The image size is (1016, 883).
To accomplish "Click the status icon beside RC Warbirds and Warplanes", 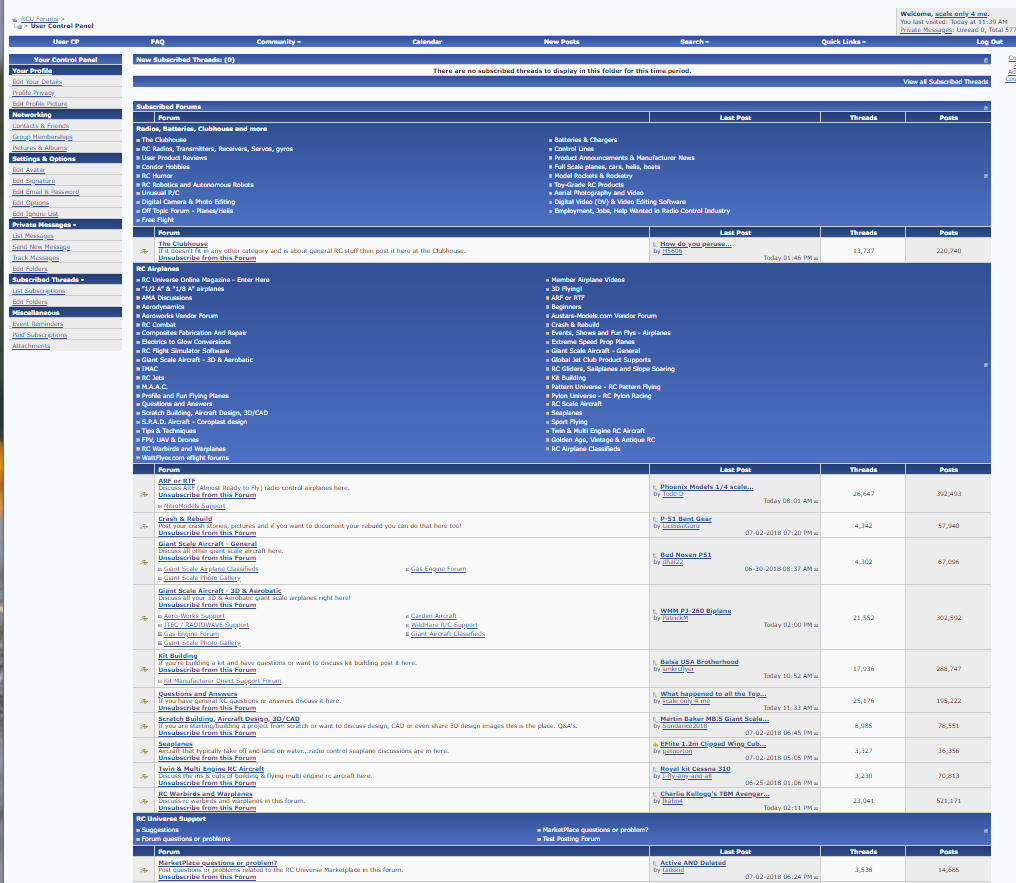I will pos(144,800).
